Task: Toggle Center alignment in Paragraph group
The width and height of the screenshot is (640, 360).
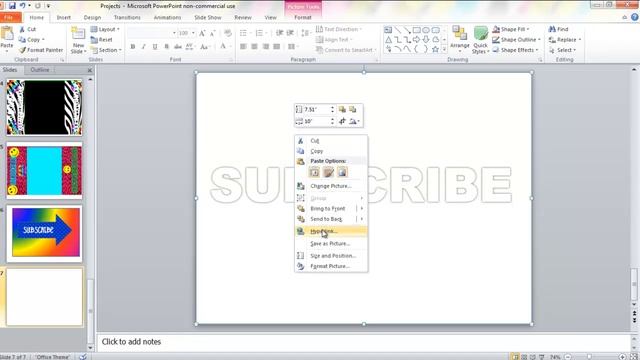Action: click(254, 47)
